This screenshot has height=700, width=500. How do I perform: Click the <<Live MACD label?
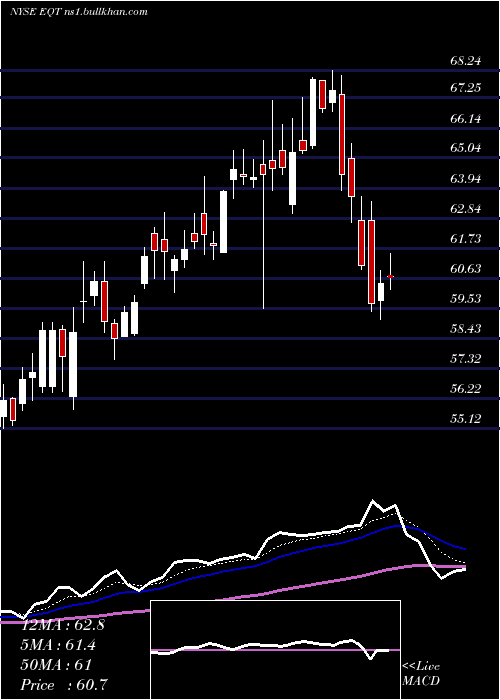pyautogui.click(x=421, y=674)
